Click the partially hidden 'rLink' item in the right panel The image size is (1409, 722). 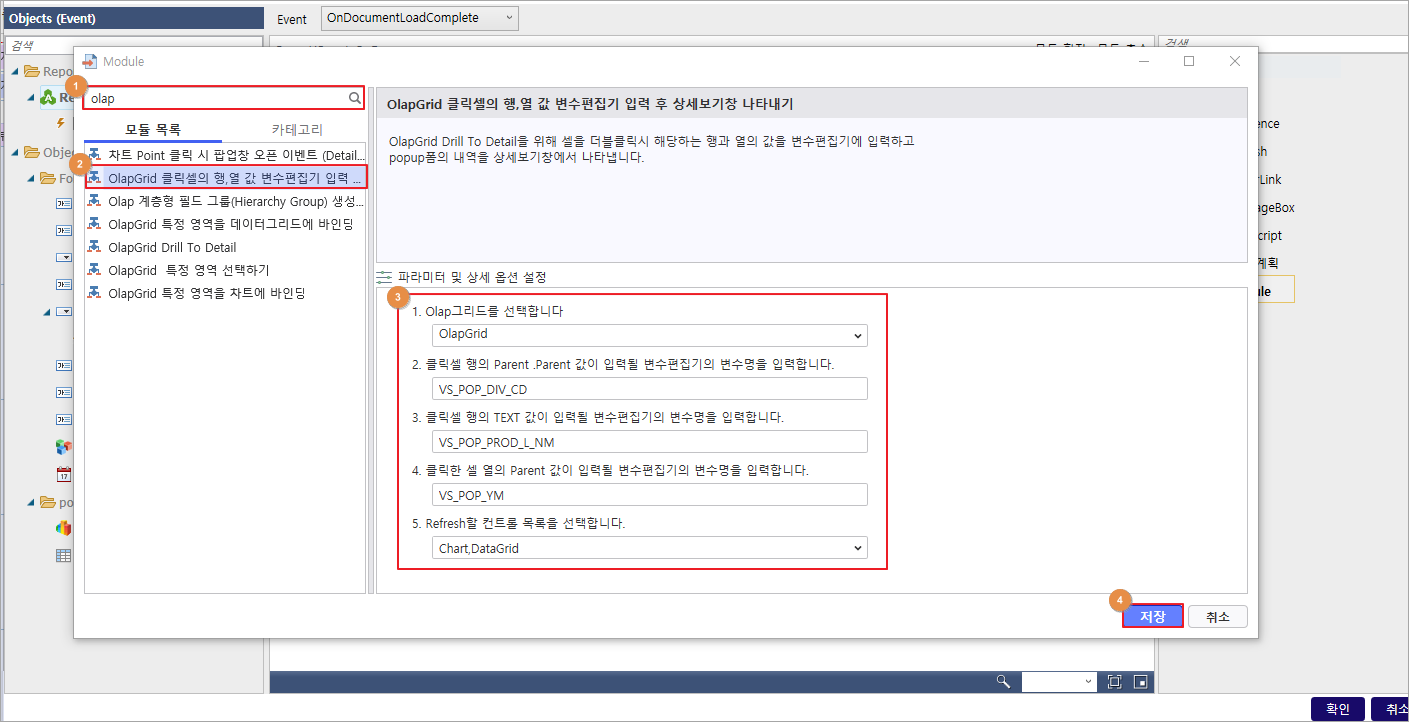click(x=1272, y=179)
